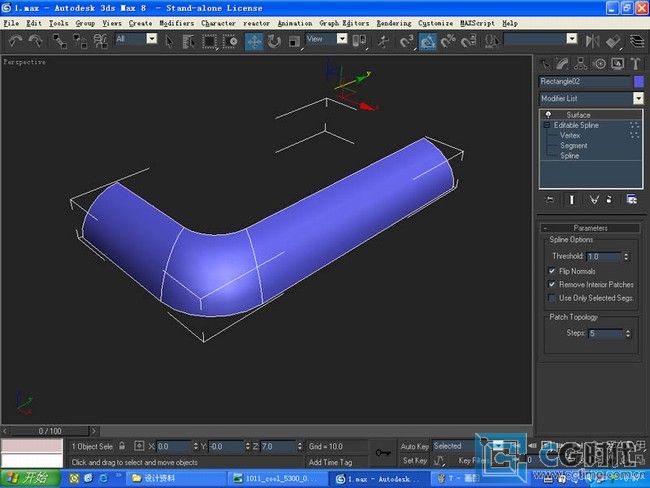
Task: Activate Select and Link tool
Action: tap(60, 41)
